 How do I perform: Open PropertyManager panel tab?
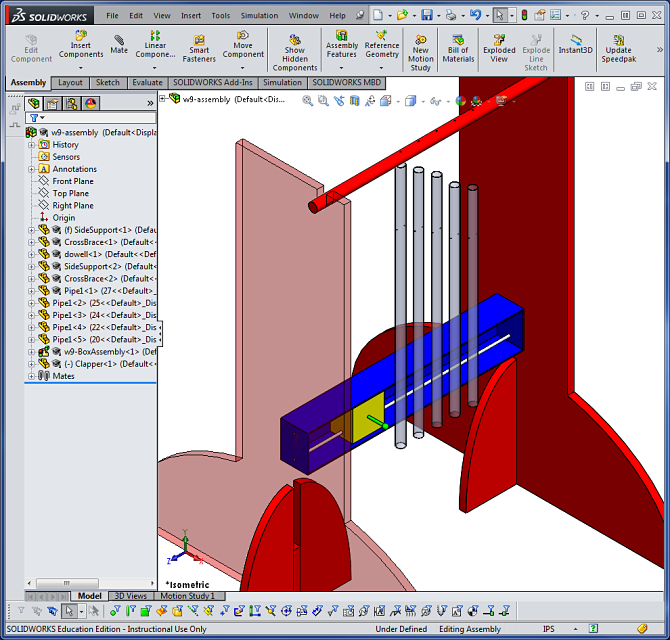click(53, 103)
